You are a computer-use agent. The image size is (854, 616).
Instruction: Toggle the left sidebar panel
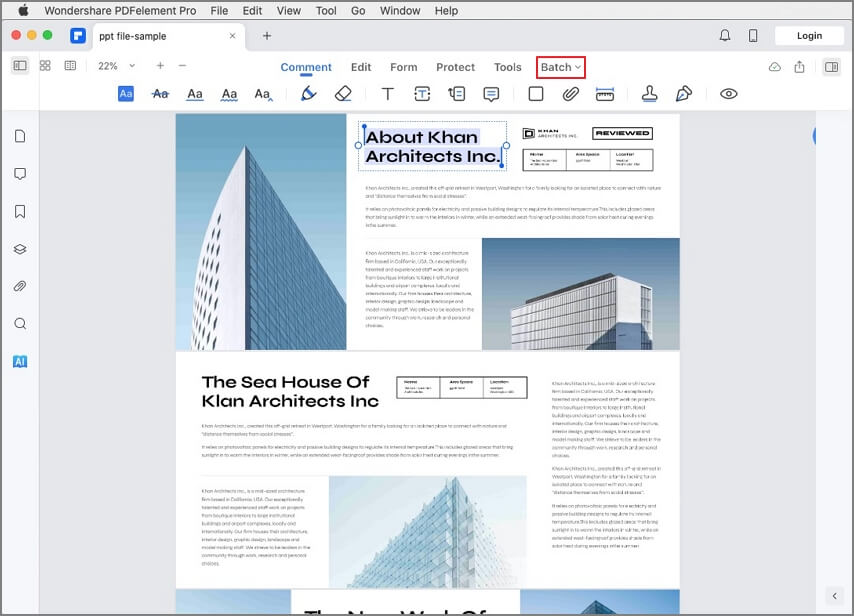20,65
